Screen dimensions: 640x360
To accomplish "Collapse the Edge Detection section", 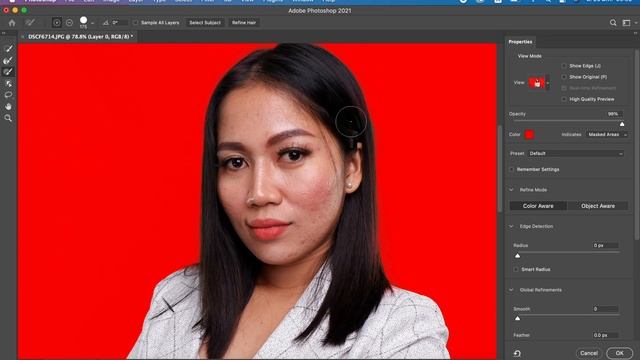I will click(511, 226).
